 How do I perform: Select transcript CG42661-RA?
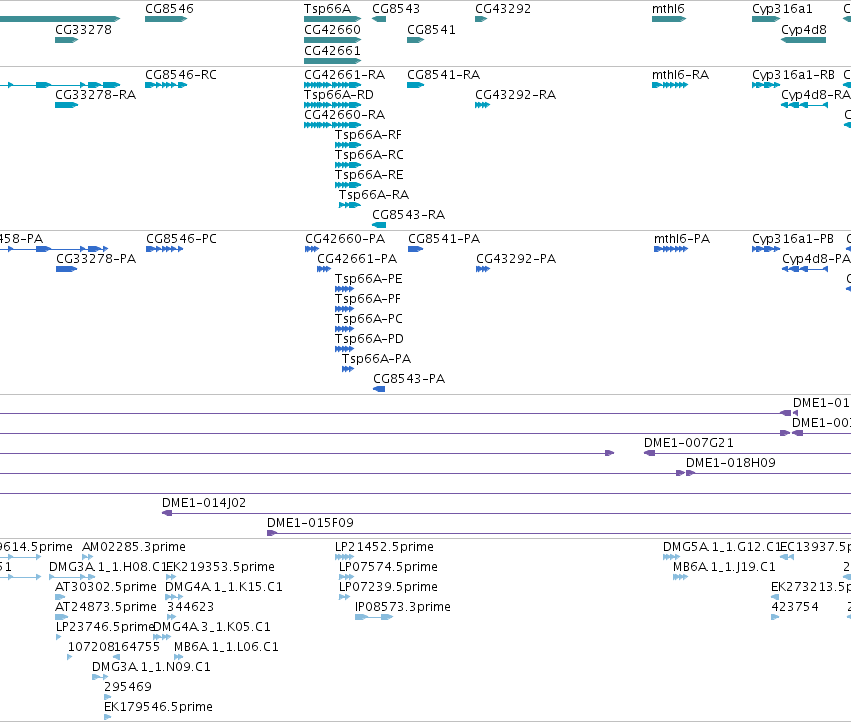pos(332,85)
